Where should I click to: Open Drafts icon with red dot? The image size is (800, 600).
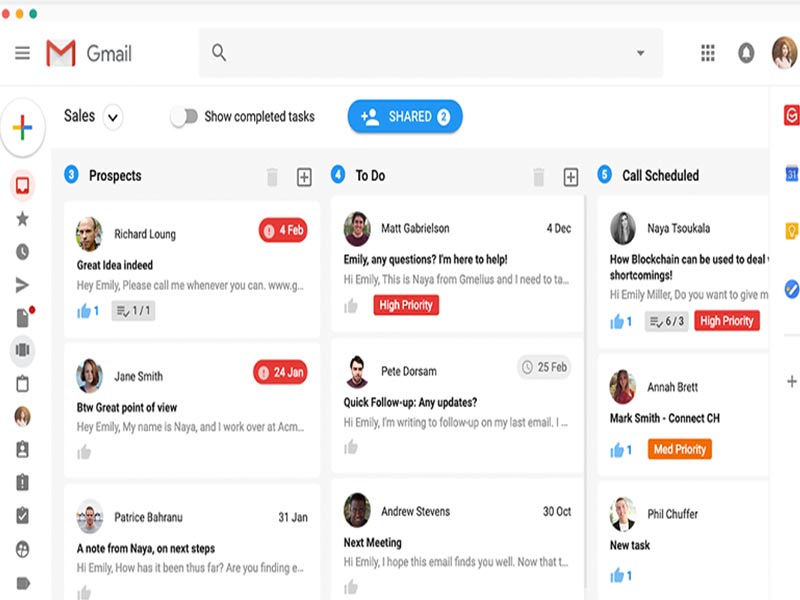23,317
